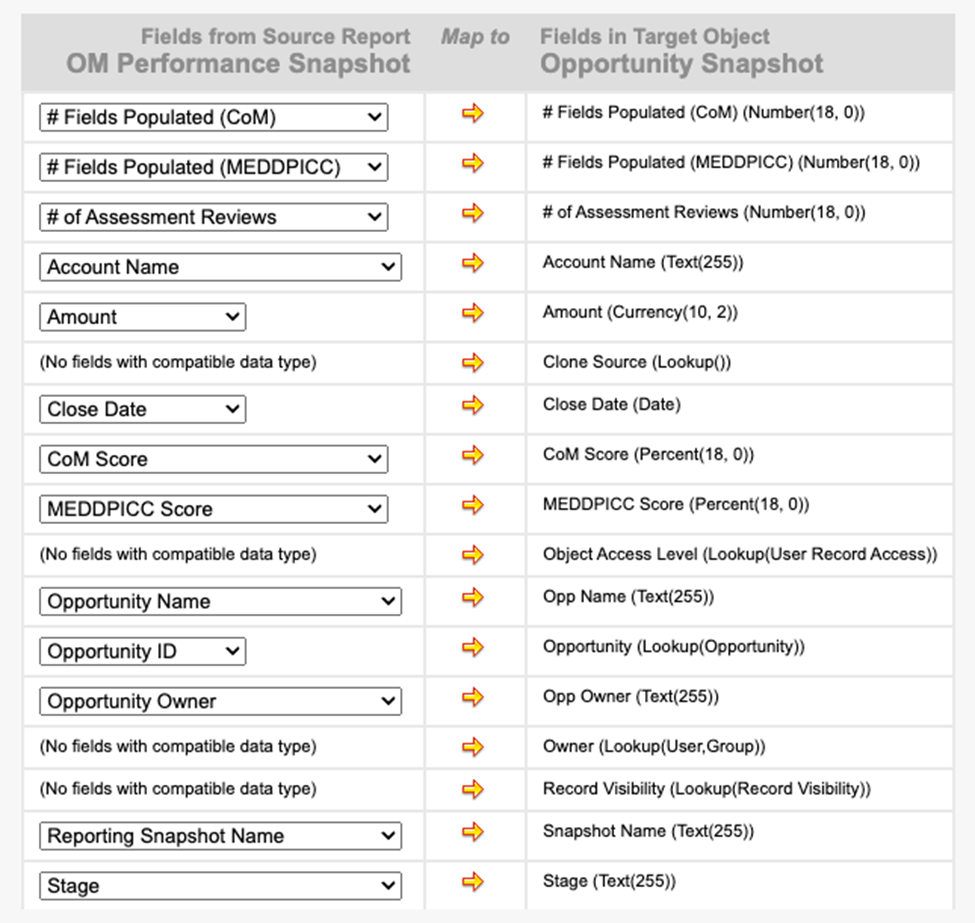Expand the Reporting Snapshot Name dropdown
The width and height of the screenshot is (975, 923).
pos(220,836)
